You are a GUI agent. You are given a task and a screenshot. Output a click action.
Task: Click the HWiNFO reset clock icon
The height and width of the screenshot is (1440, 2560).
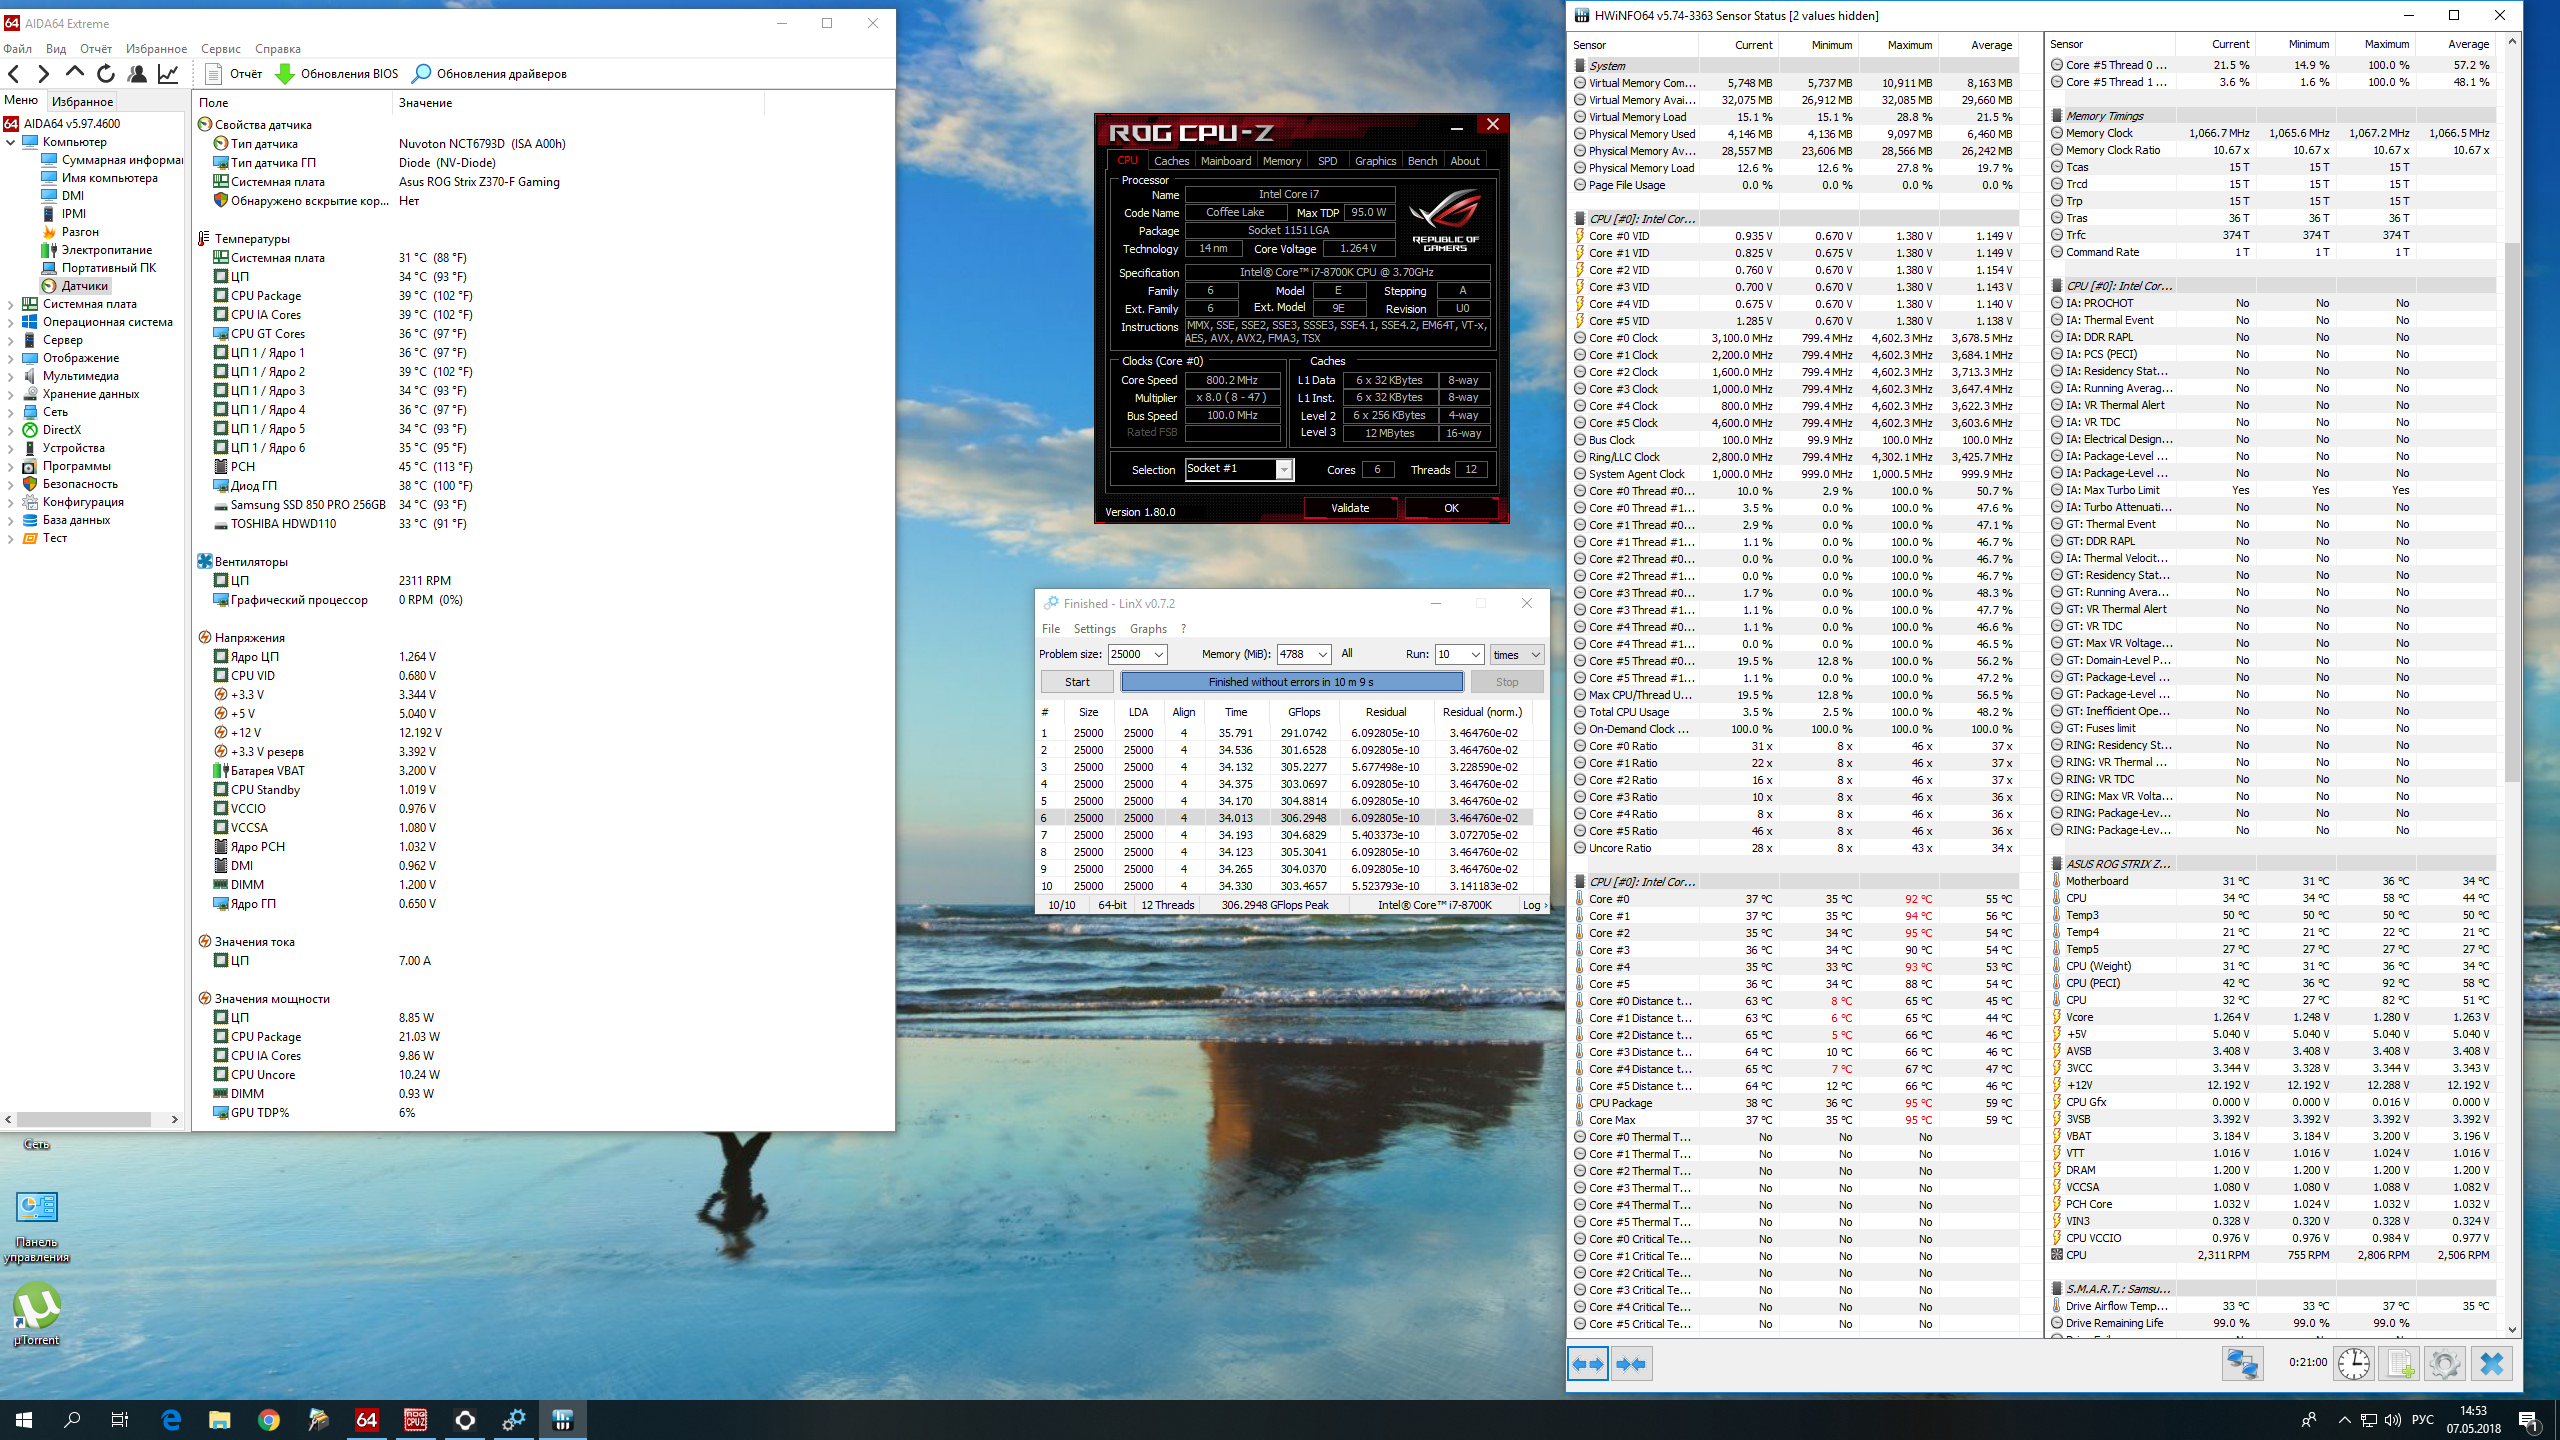coord(2354,1364)
